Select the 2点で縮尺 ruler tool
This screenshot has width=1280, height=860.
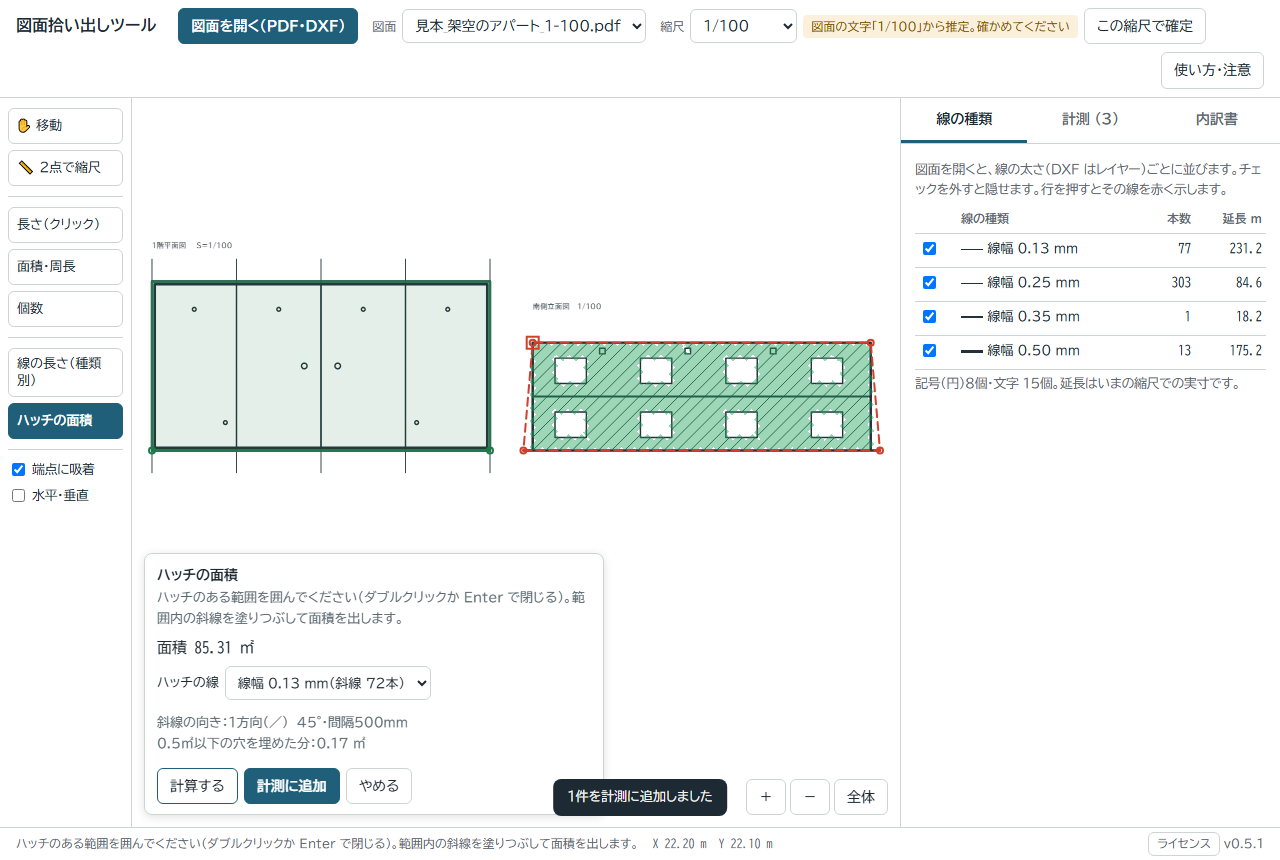click(x=65, y=168)
